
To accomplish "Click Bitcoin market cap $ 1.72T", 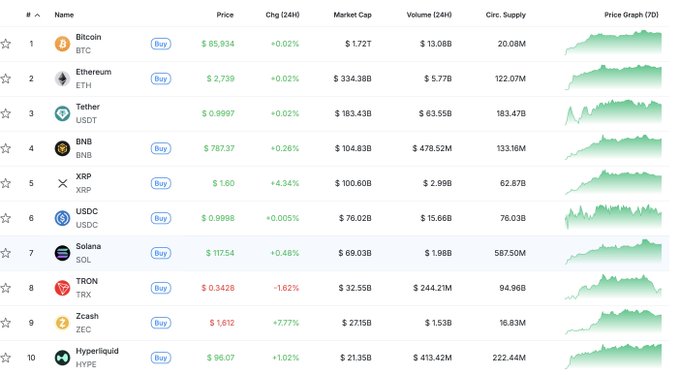I will coord(358,44).
